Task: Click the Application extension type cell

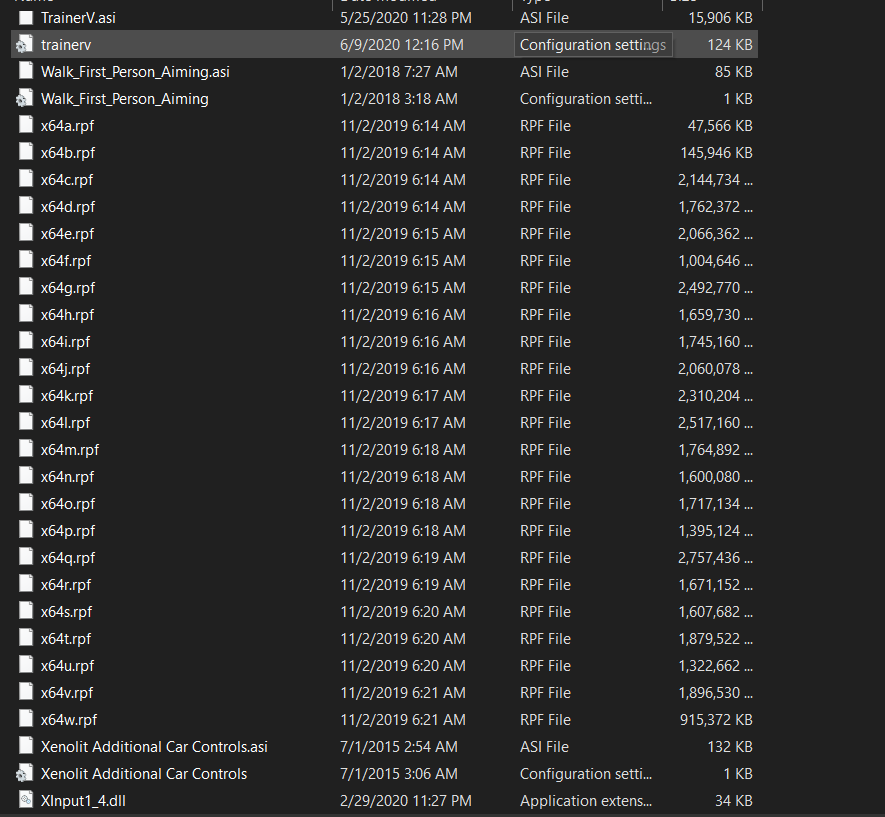Action: click(x=586, y=801)
